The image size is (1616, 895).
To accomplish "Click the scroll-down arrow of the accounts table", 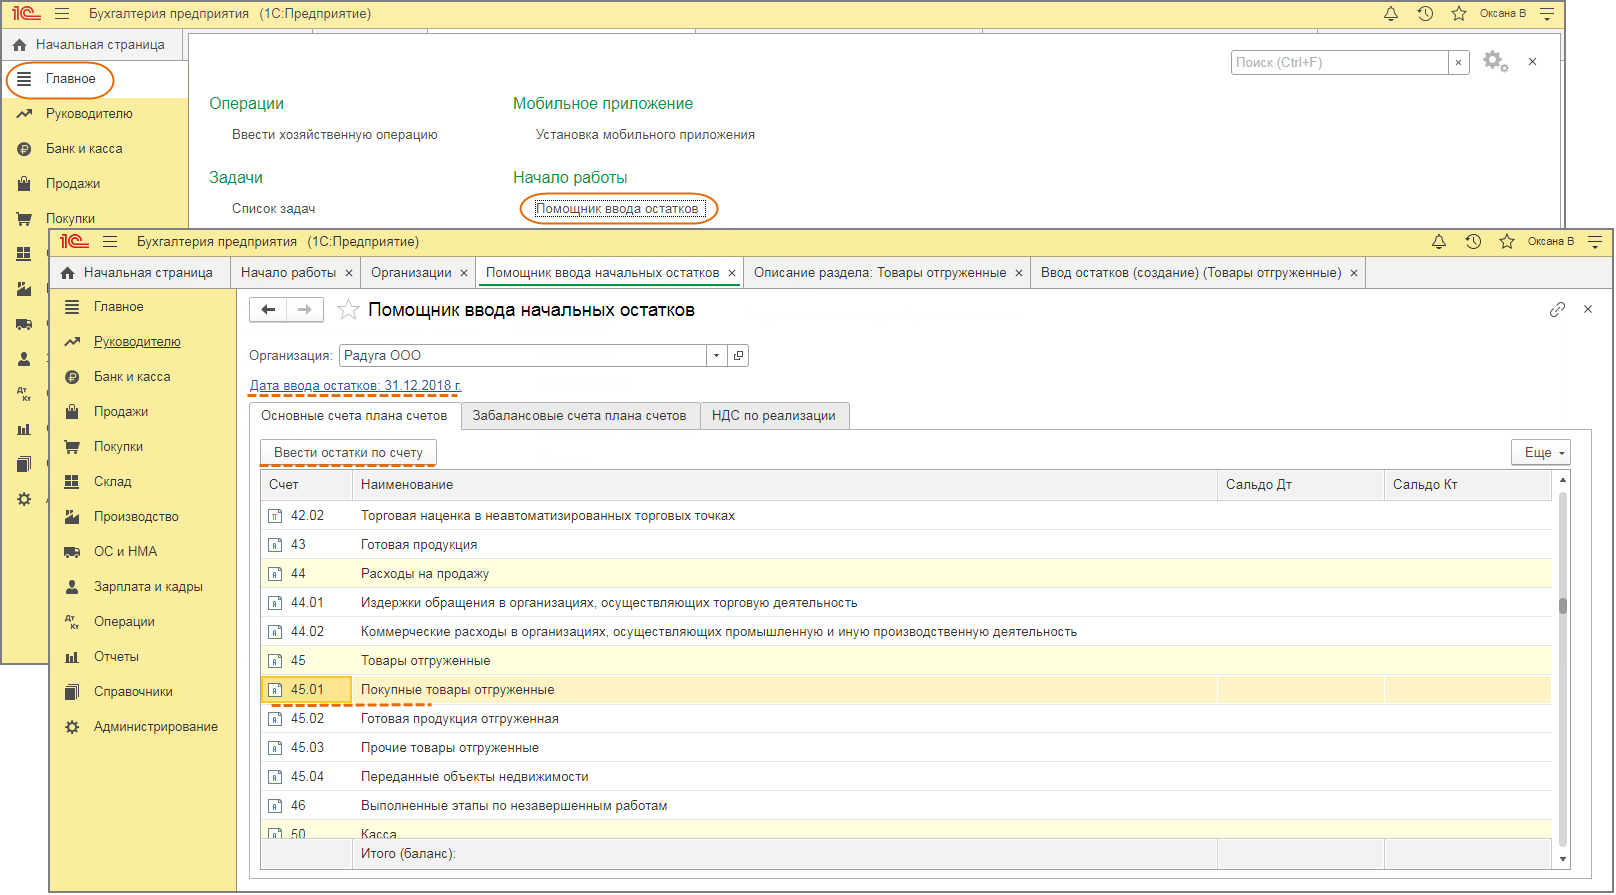I will (x=1562, y=859).
